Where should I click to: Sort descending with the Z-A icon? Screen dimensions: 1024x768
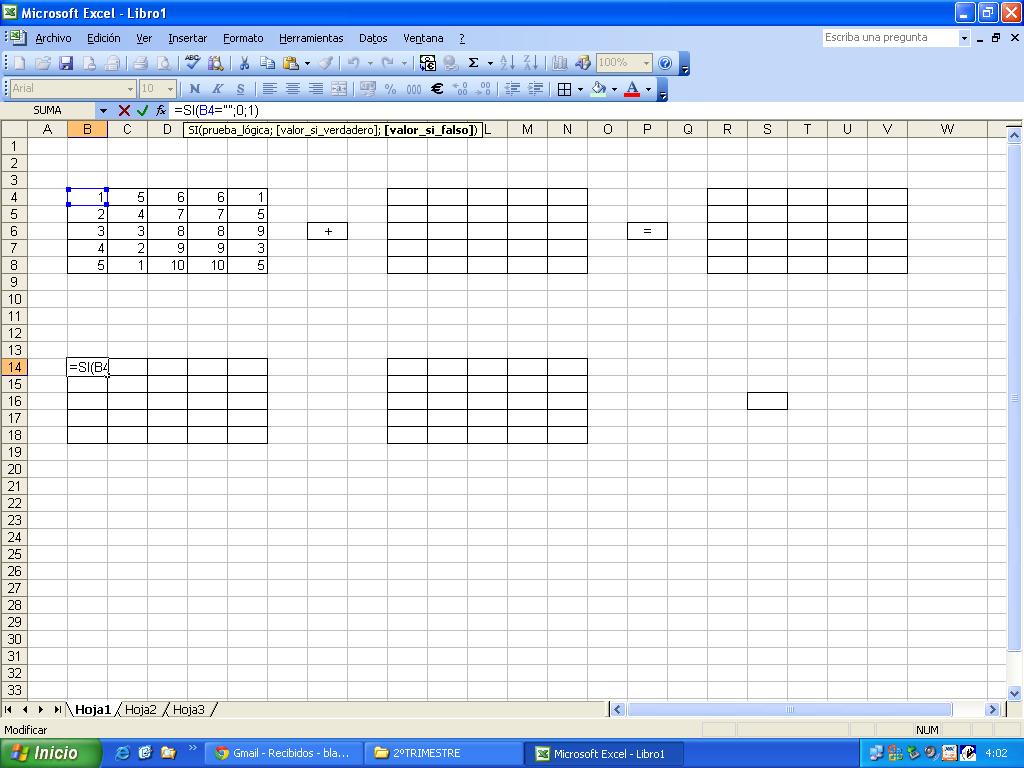tap(531, 63)
